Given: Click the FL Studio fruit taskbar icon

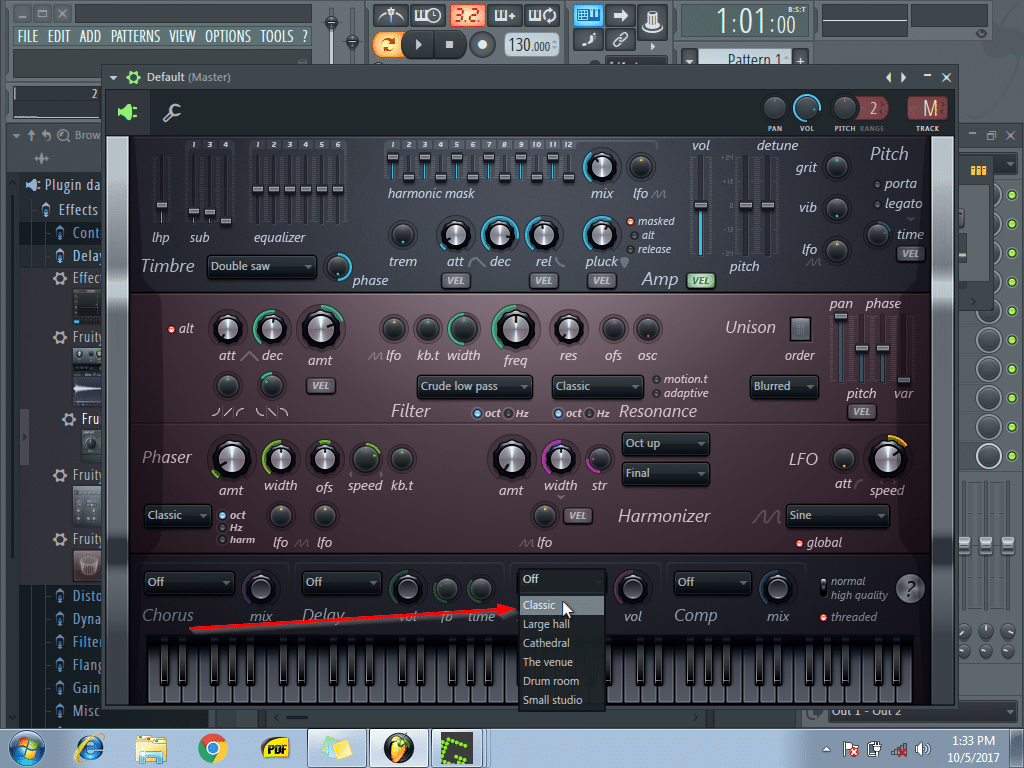Looking at the screenshot, I should pyautogui.click(x=399, y=748).
